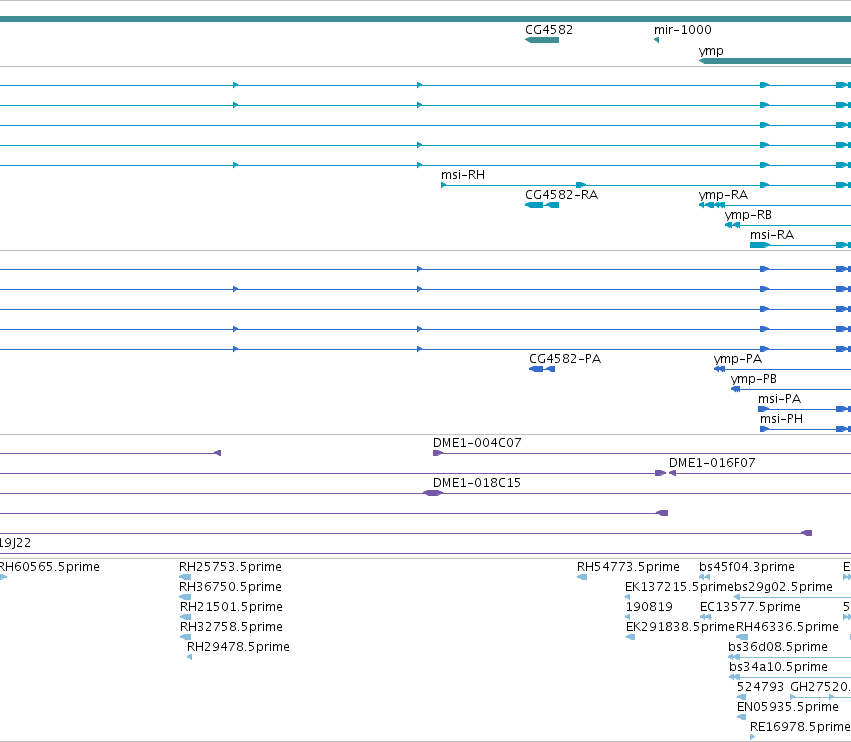Select the EK137215.5prime EST label
Image resolution: width=851 pixels, height=742 pixels.
pos(679,587)
